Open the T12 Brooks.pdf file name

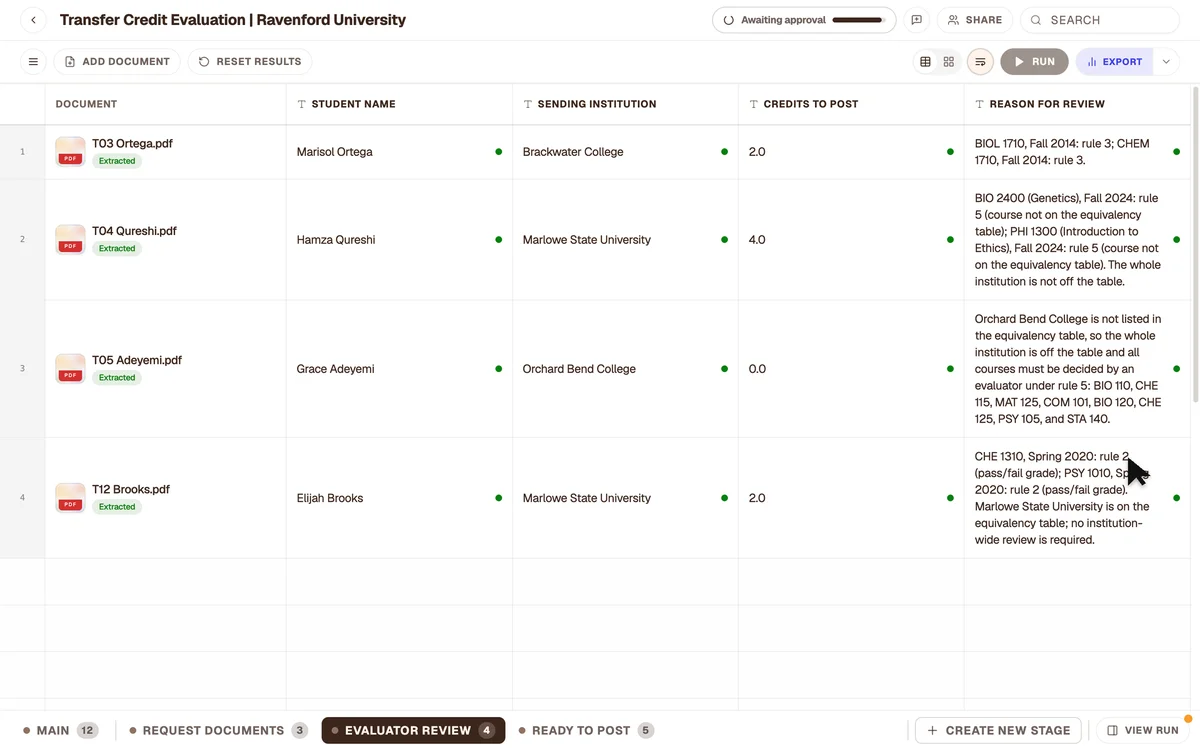[131, 490]
